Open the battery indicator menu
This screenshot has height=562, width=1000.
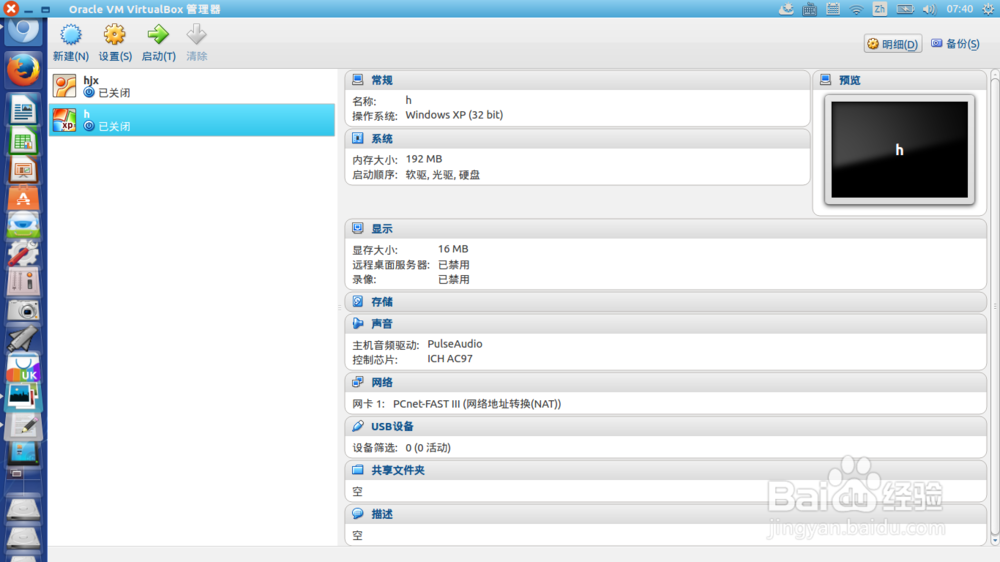coord(904,9)
